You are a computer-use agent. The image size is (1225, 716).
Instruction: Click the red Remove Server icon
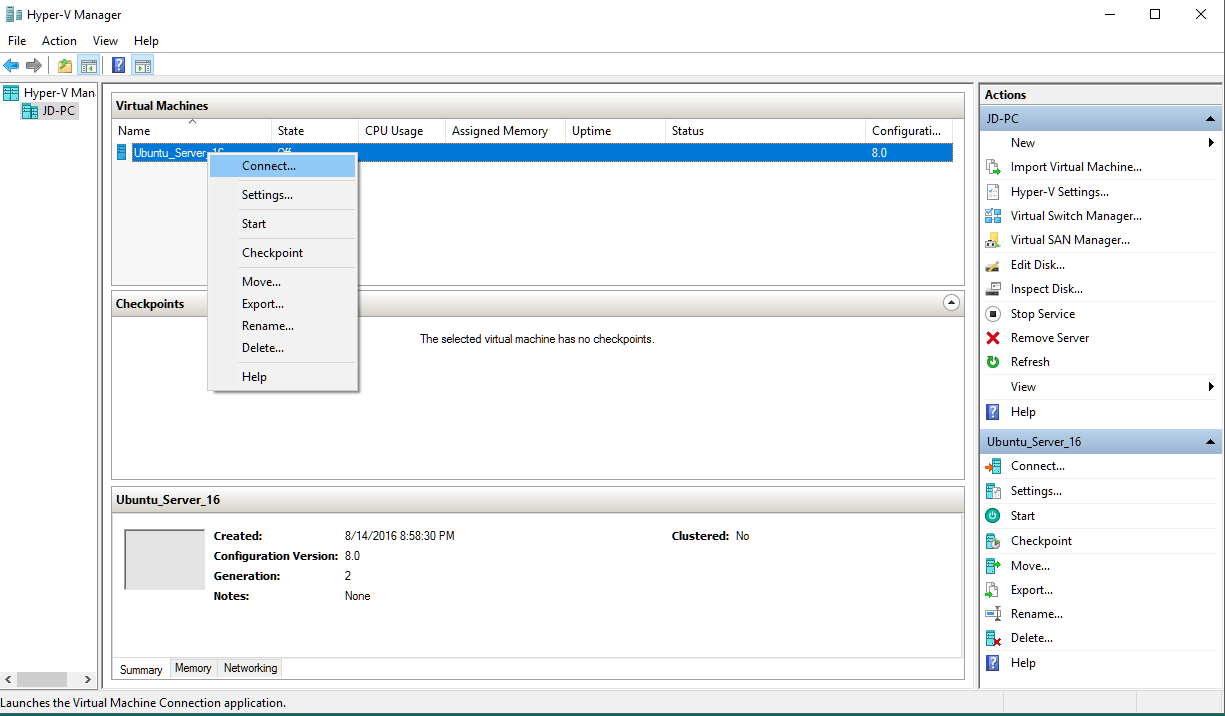coord(993,338)
